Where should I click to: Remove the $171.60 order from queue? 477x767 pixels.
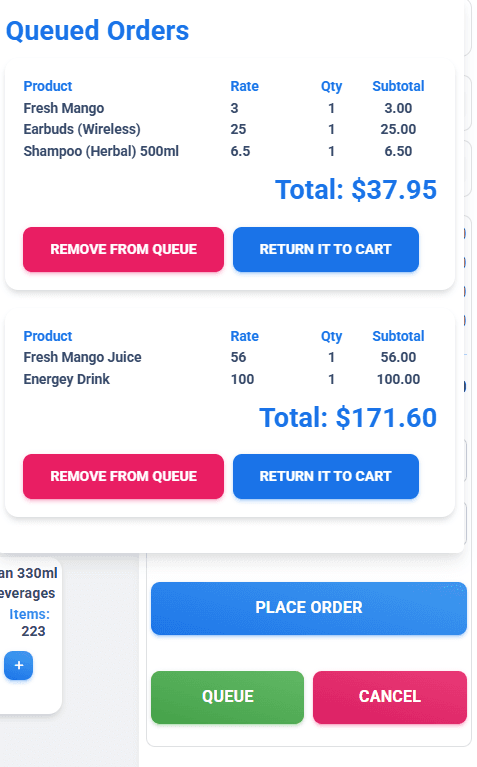[x=123, y=476]
